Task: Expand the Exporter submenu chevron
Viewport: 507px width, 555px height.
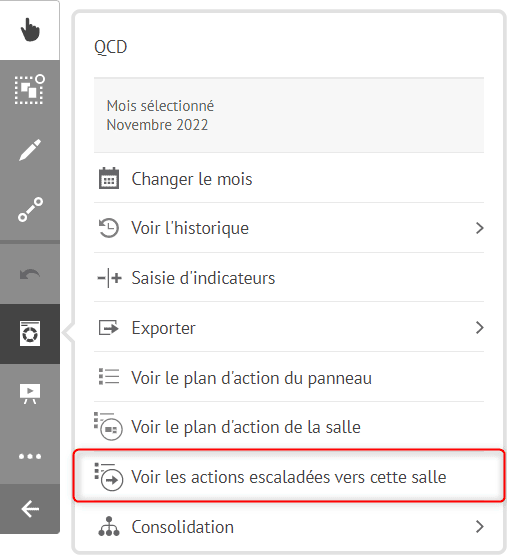Action: point(479,328)
